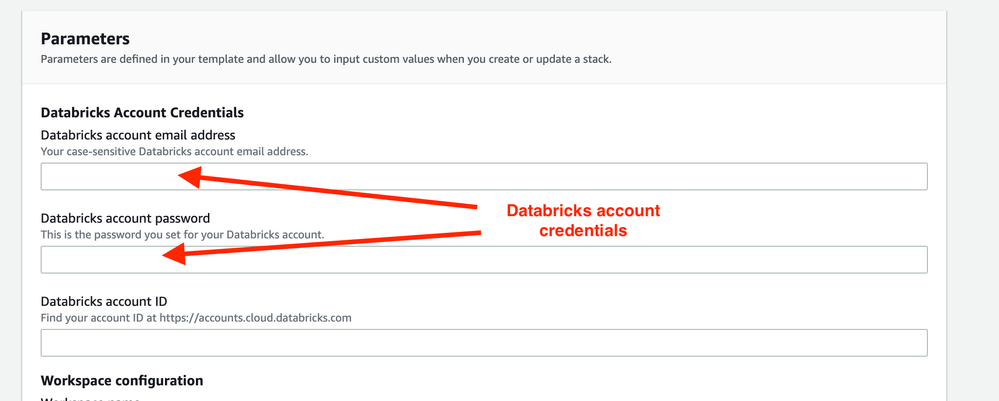Image resolution: width=999 pixels, height=401 pixels.
Task: Click the red "Databricks account credentials" annotation
Action: [x=583, y=220]
